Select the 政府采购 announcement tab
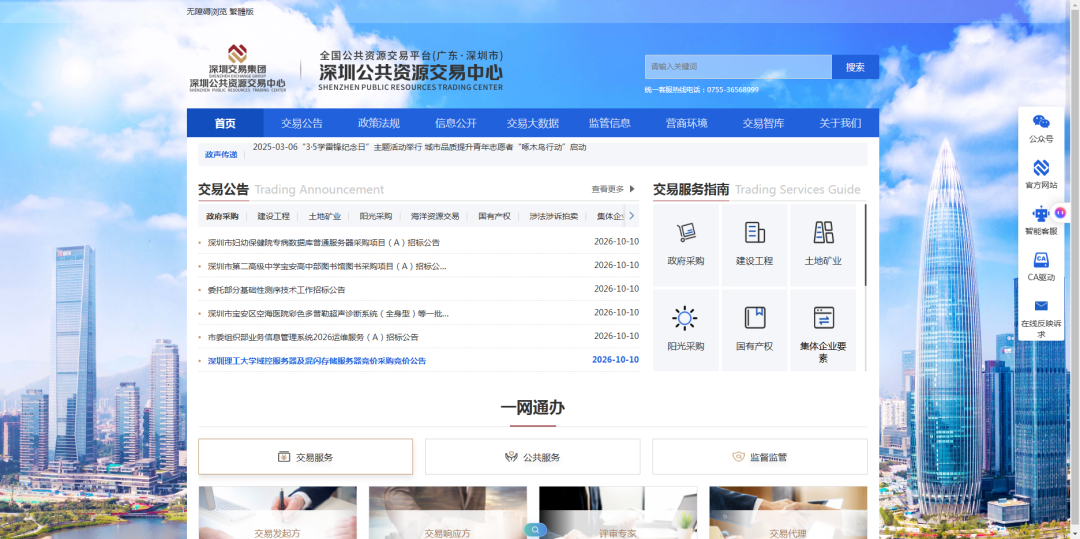The width and height of the screenshot is (1080, 539). (x=222, y=216)
